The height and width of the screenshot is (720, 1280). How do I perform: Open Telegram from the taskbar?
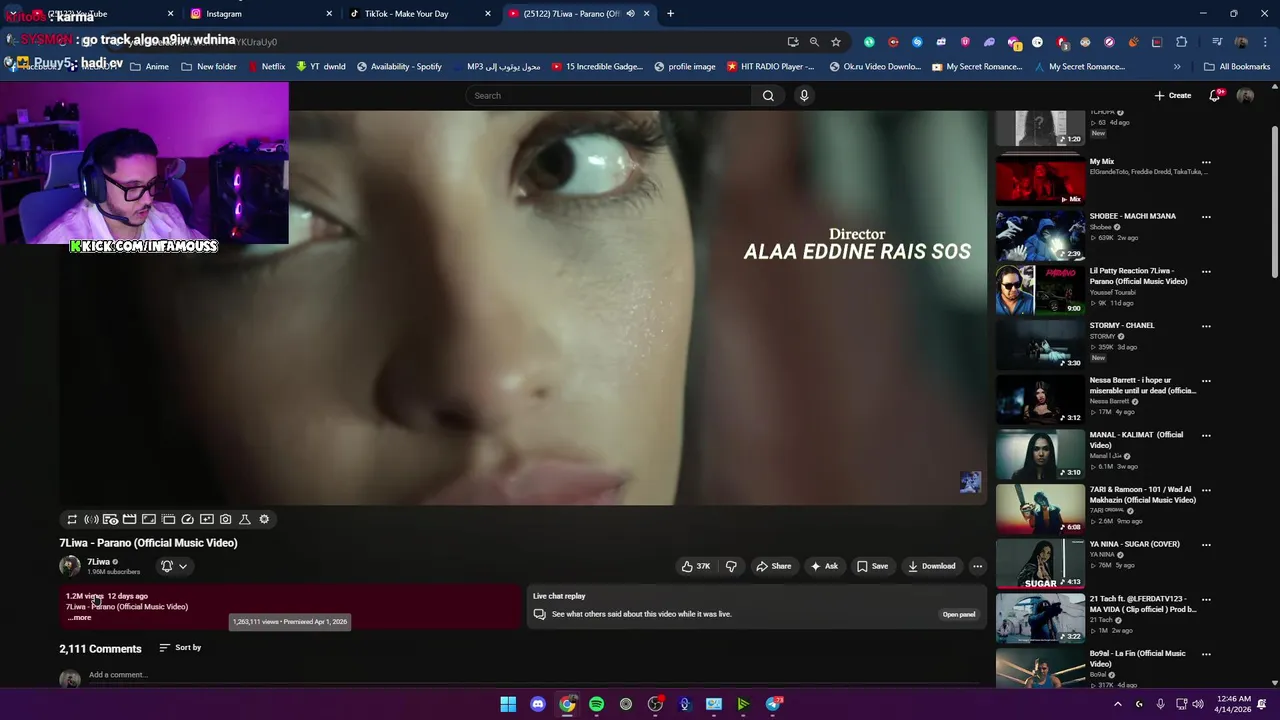[x=774, y=704]
